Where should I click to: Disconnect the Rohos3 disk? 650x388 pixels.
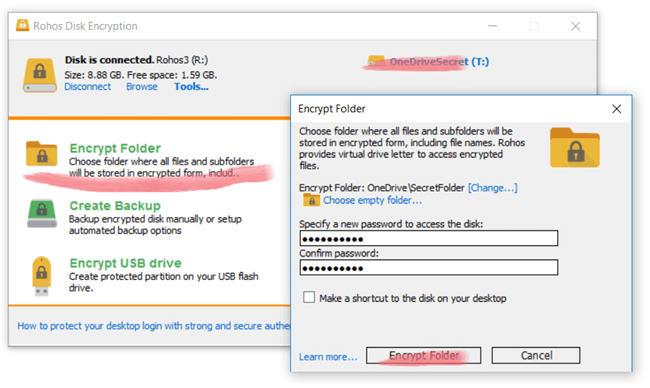(87, 87)
